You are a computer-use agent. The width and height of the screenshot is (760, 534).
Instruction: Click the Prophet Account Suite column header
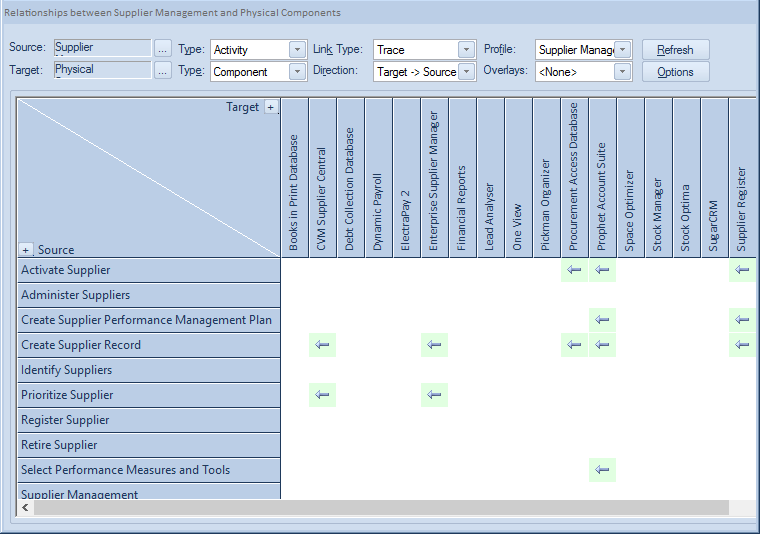(x=602, y=178)
